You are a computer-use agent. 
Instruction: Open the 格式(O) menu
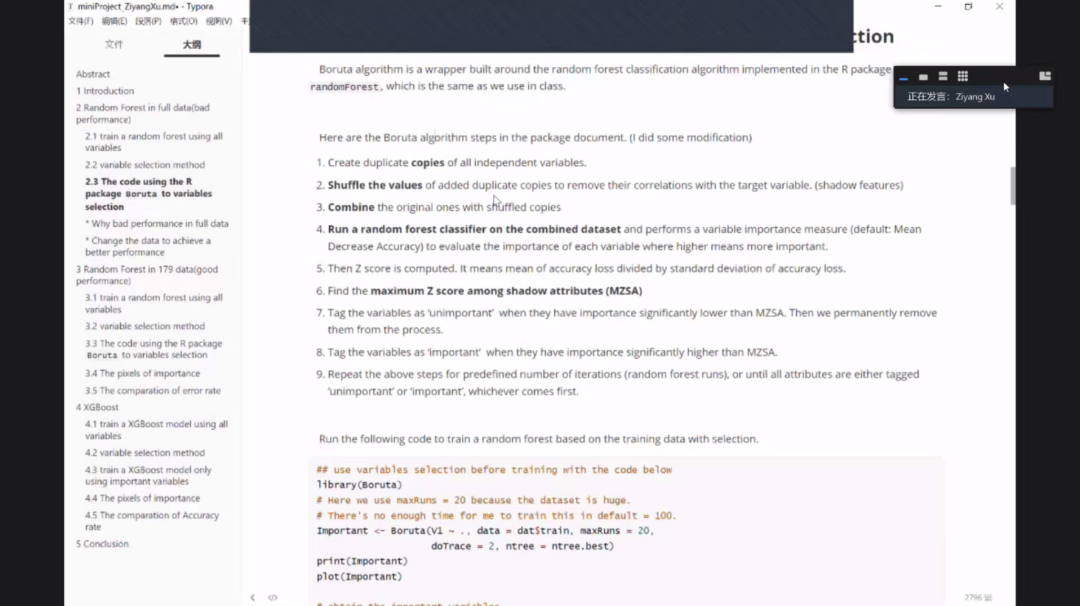click(183, 21)
